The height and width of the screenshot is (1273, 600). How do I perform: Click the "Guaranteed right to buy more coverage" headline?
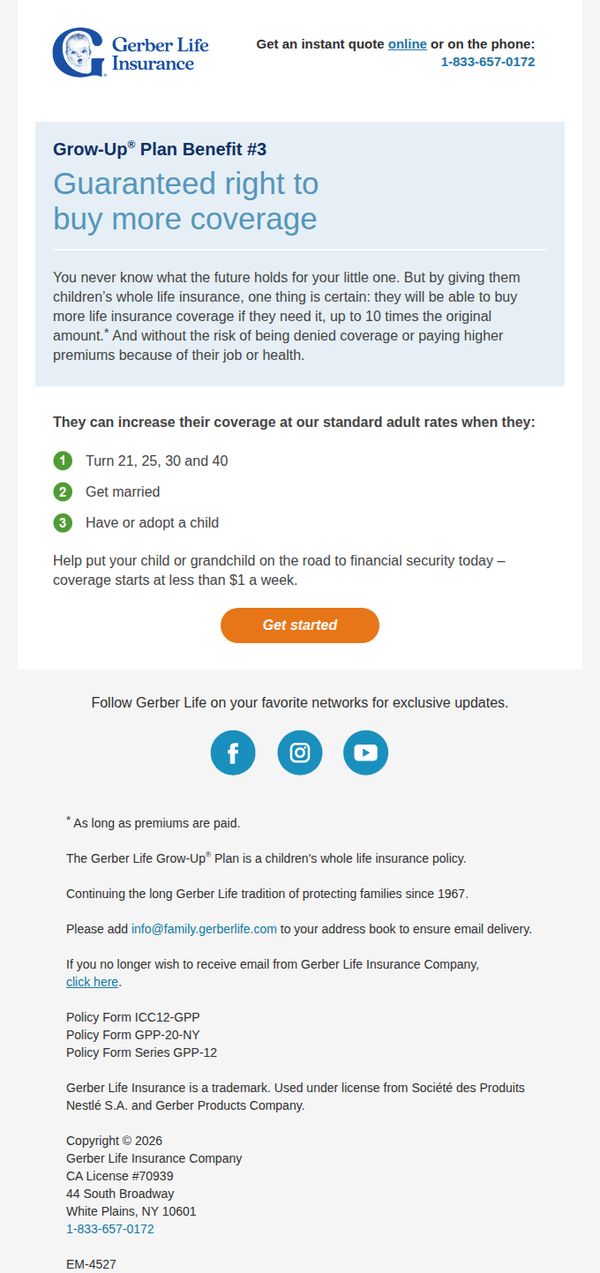(186, 201)
